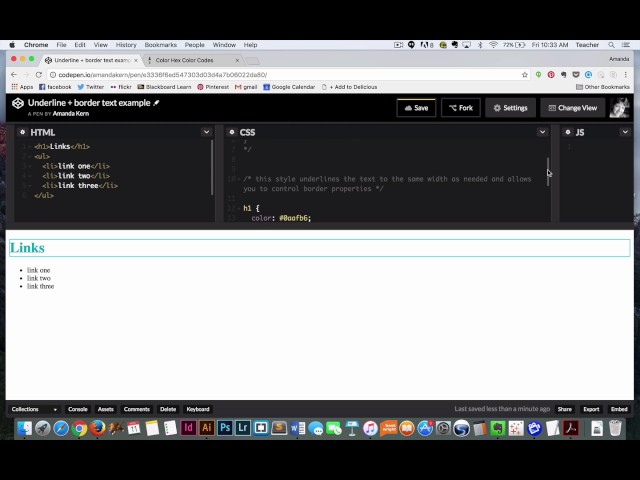640x480 pixels.
Task: Click the h1 selector in CSS code
Action: tap(247, 208)
